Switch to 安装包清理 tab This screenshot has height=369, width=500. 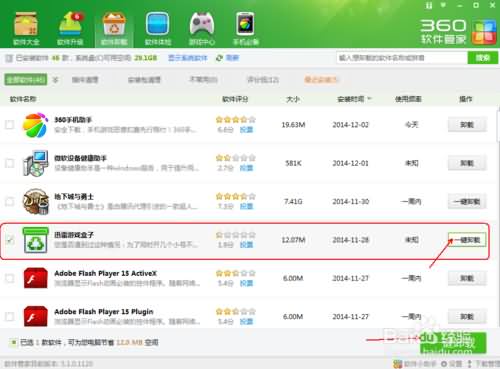point(144,80)
